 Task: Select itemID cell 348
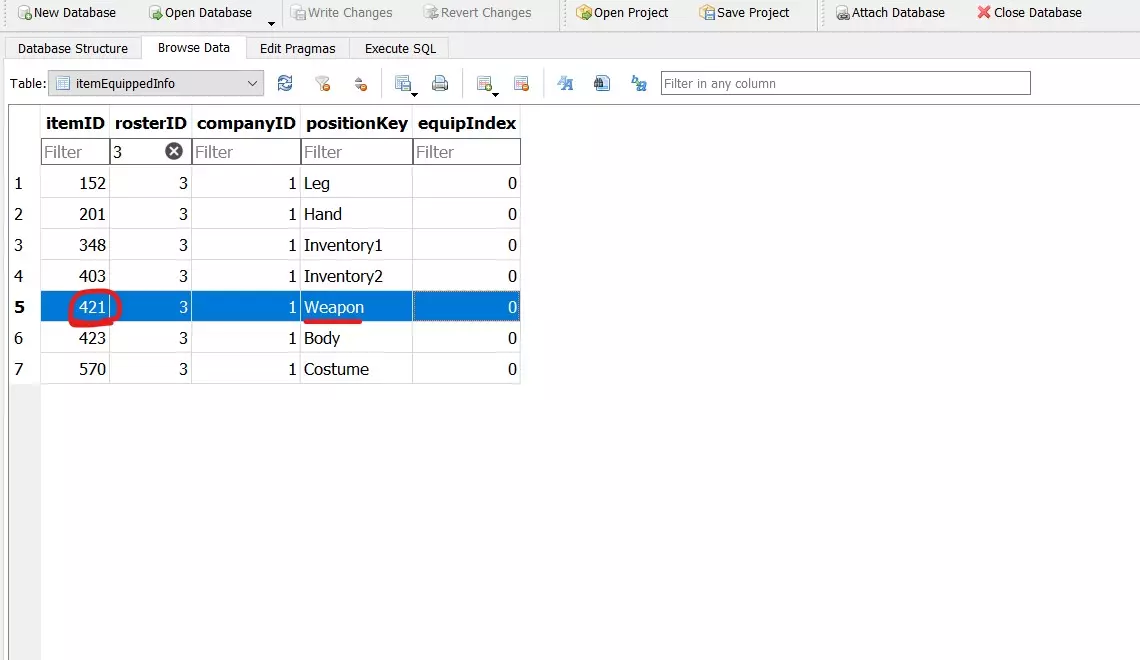[75, 245]
